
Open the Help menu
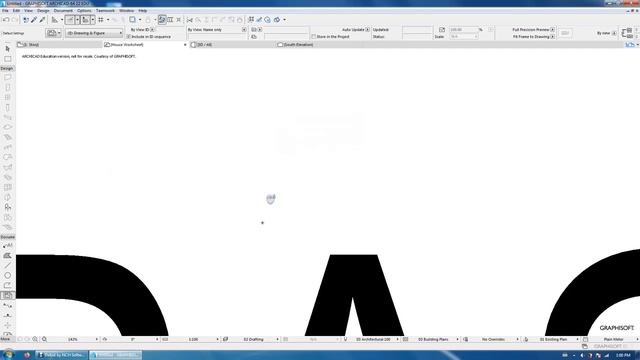tap(142, 11)
